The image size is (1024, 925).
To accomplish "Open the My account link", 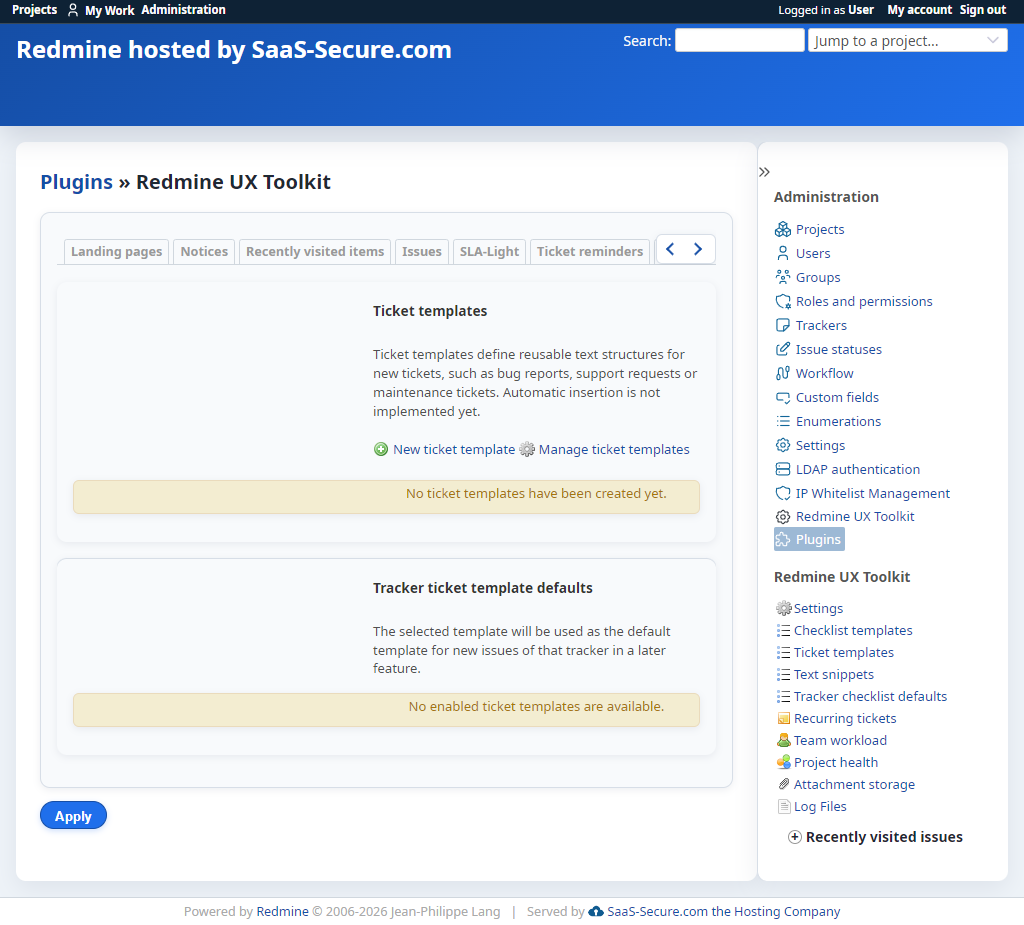I will tap(920, 10).
